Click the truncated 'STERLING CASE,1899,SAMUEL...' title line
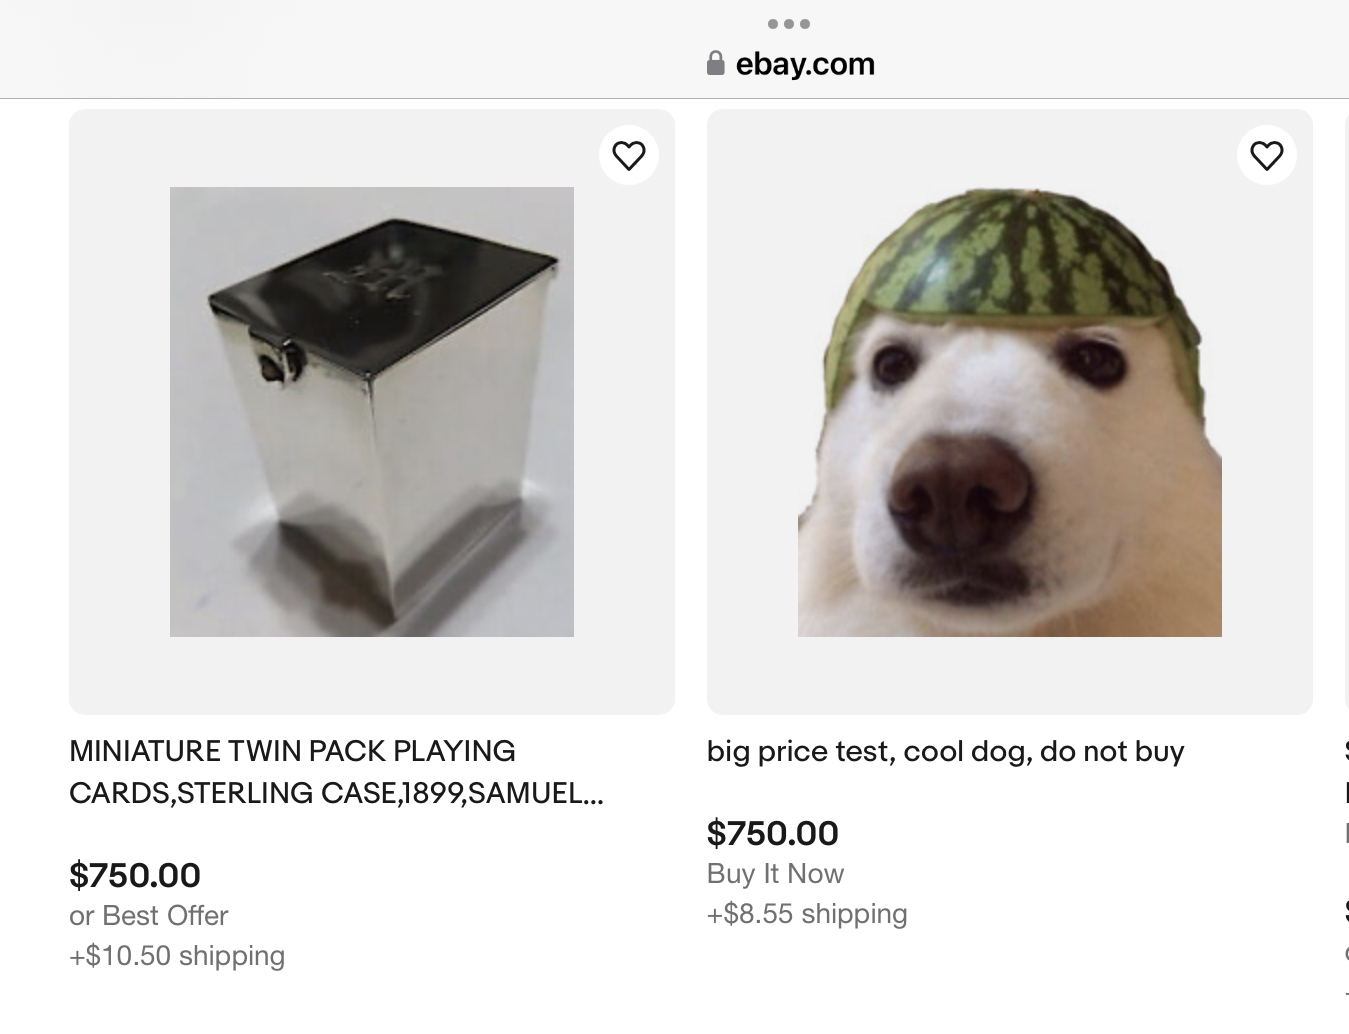 (336, 793)
